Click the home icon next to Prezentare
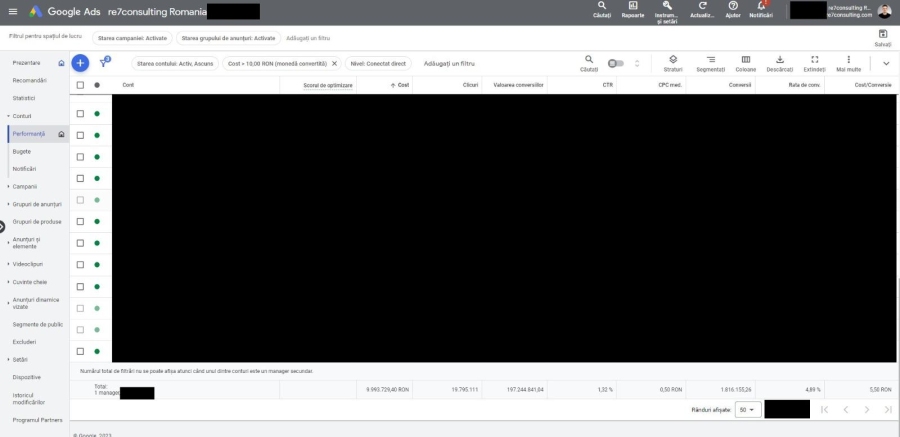Screen dimensions: 900x437 tap(61, 63)
